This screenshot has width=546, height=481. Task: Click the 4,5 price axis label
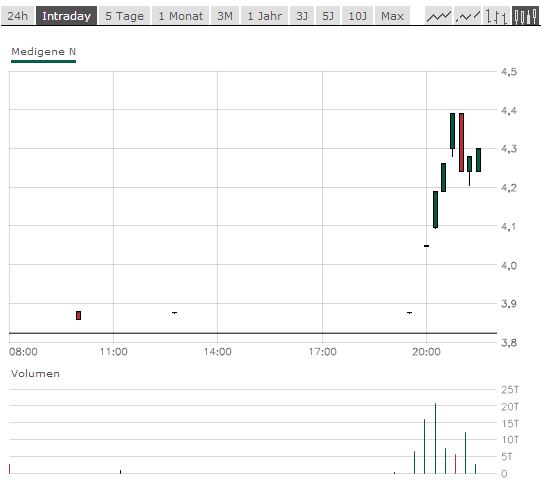[x=509, y=72]
